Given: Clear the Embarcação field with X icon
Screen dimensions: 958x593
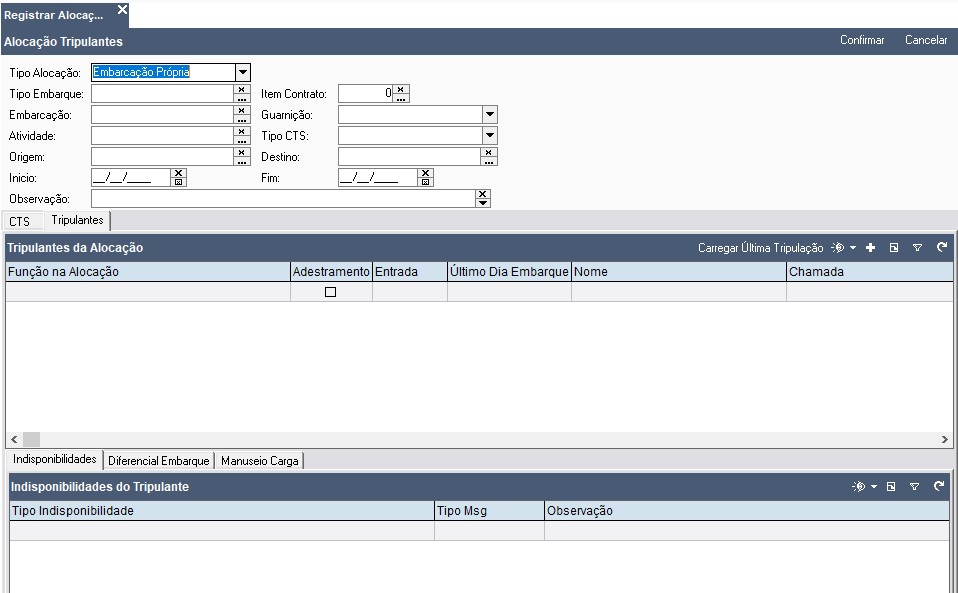Looking at the screenshot, I should (x=242, y=110).
